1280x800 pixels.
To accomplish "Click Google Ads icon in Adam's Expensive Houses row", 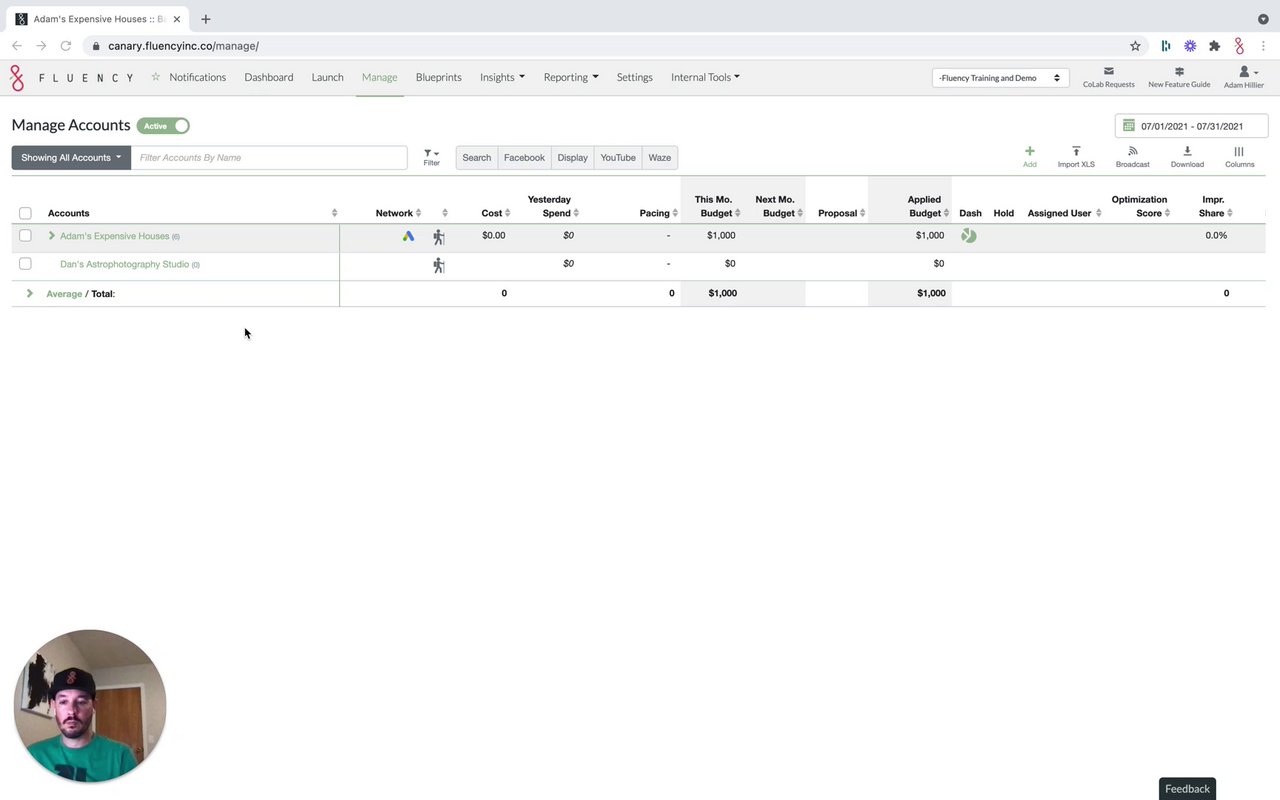I will click(408, 236).
